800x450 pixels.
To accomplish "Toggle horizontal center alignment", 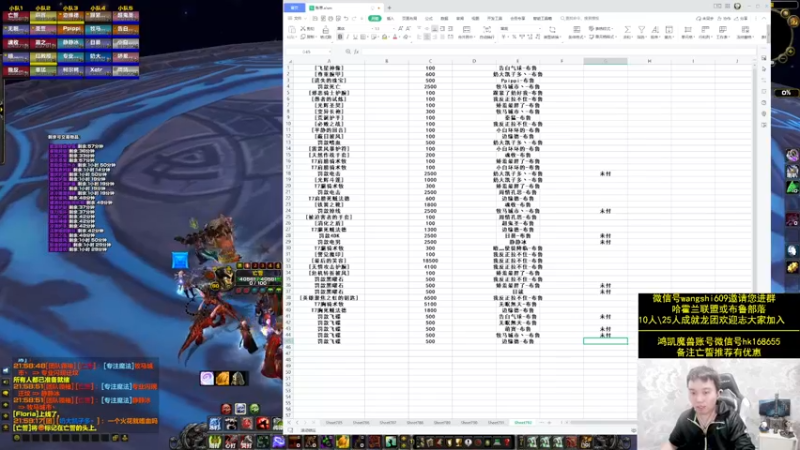I will (x=427, y=37).
